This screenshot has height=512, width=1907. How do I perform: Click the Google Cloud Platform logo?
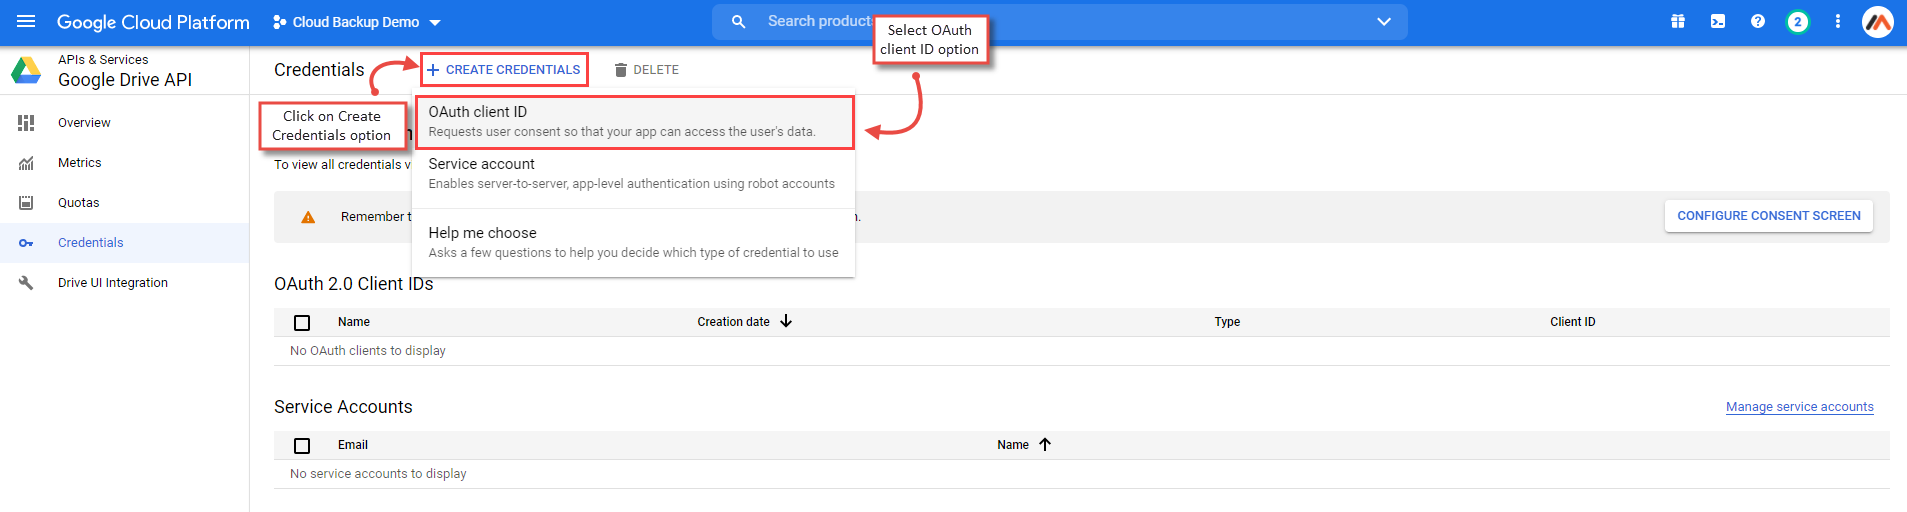pos(153,22)
